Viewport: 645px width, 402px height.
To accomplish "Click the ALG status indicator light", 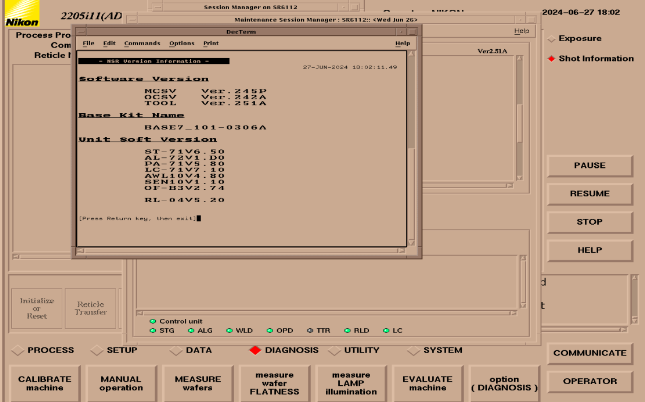I will point(191,330).
